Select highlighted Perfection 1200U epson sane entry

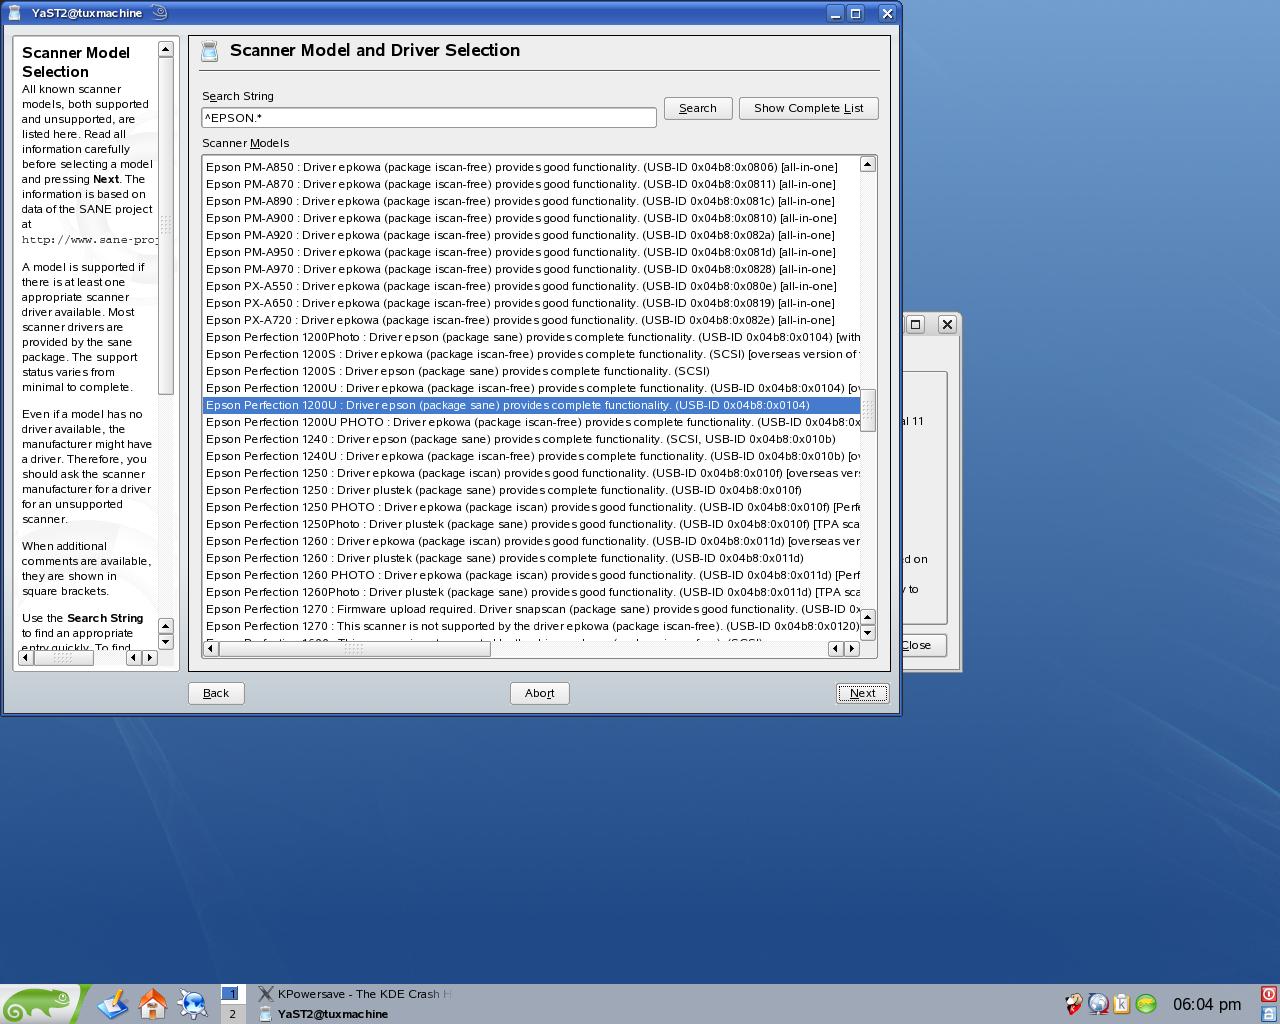[531, 405]
